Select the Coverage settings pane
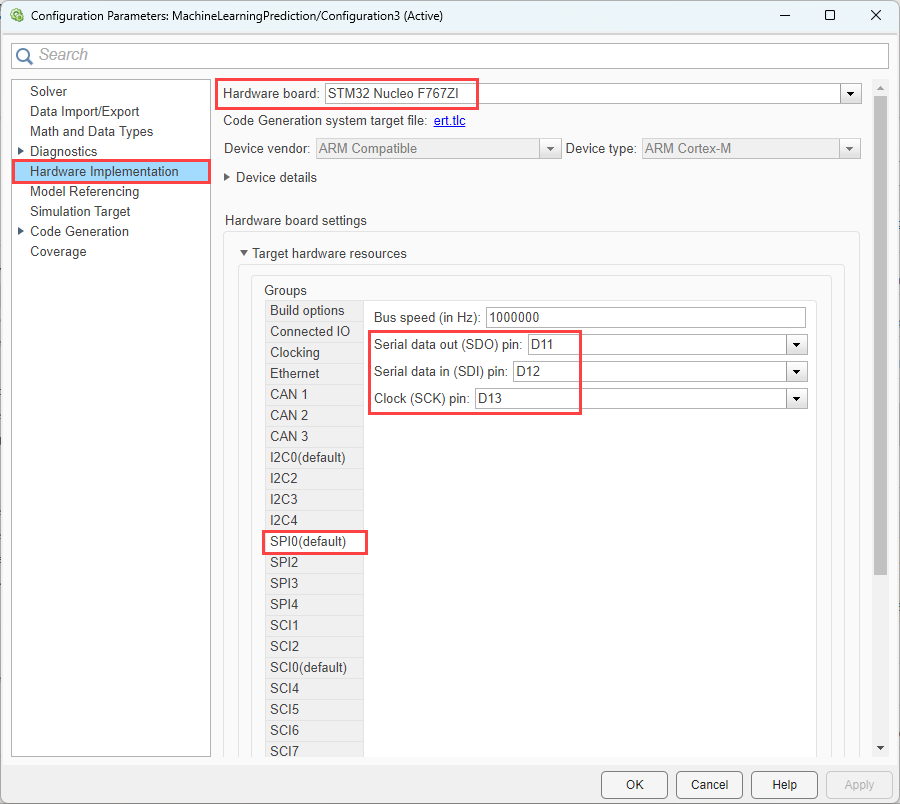The width and height of the screenshot is (900, 804). pos(58,251)
